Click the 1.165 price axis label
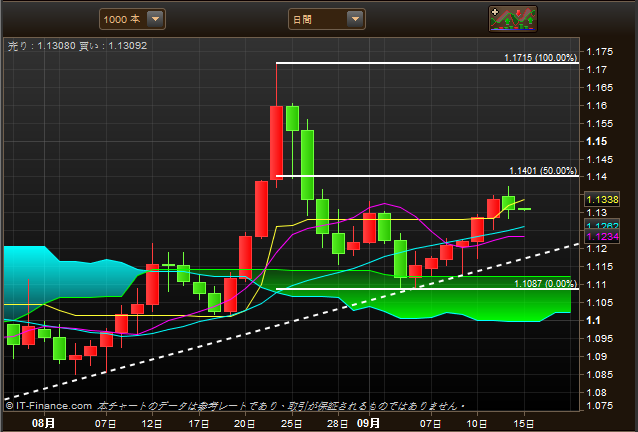Viewport: 638px width, 432px height. tap(599, 87)
